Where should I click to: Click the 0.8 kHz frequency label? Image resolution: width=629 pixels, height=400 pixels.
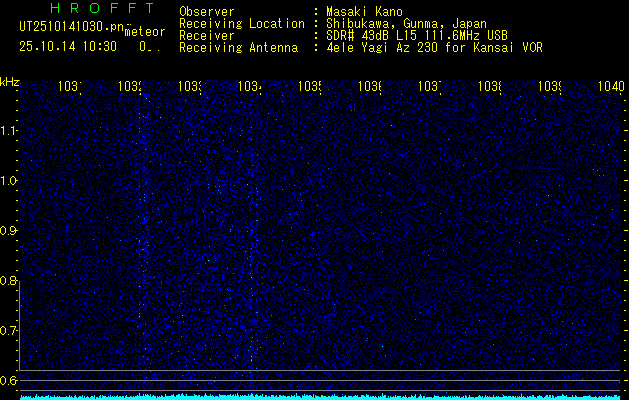point(8,280)
